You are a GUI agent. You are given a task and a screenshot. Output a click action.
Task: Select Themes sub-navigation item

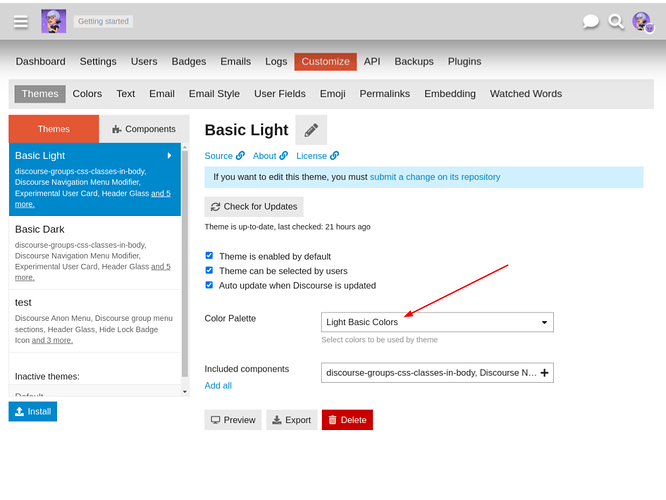point(40,94)
